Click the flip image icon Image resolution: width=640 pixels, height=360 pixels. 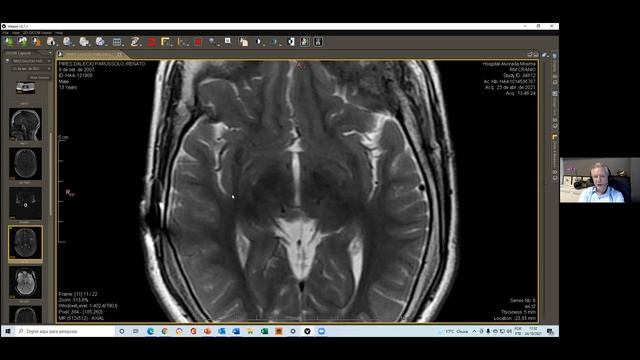pos(318,42)
